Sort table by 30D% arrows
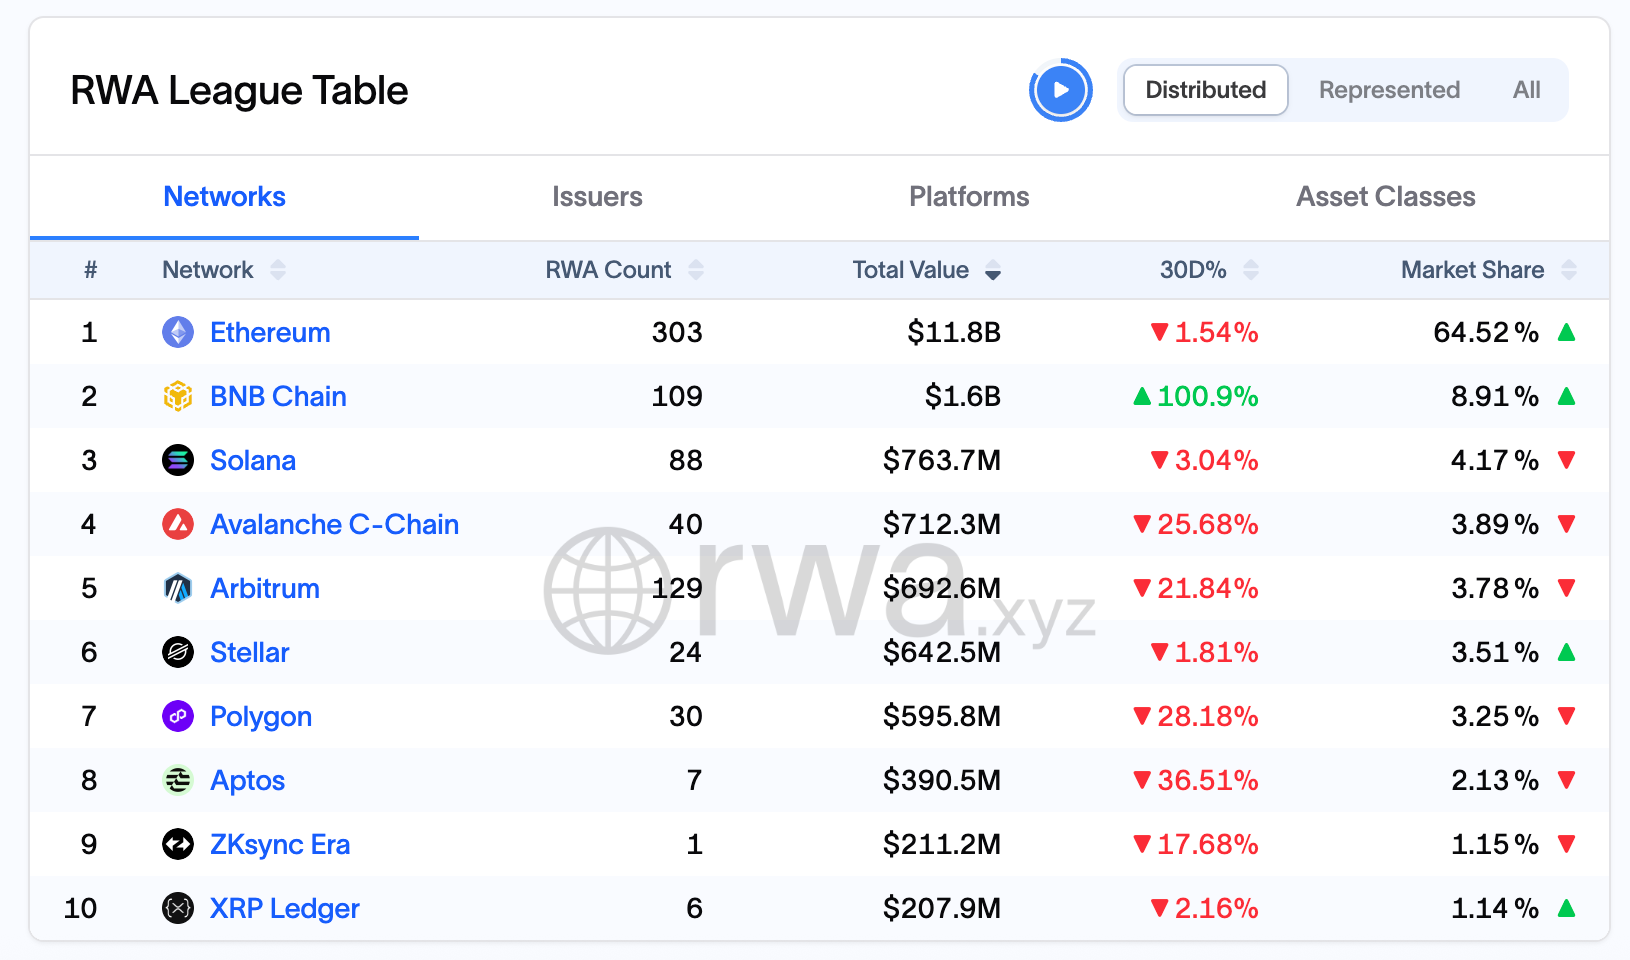 click(x=1251, y=270)
